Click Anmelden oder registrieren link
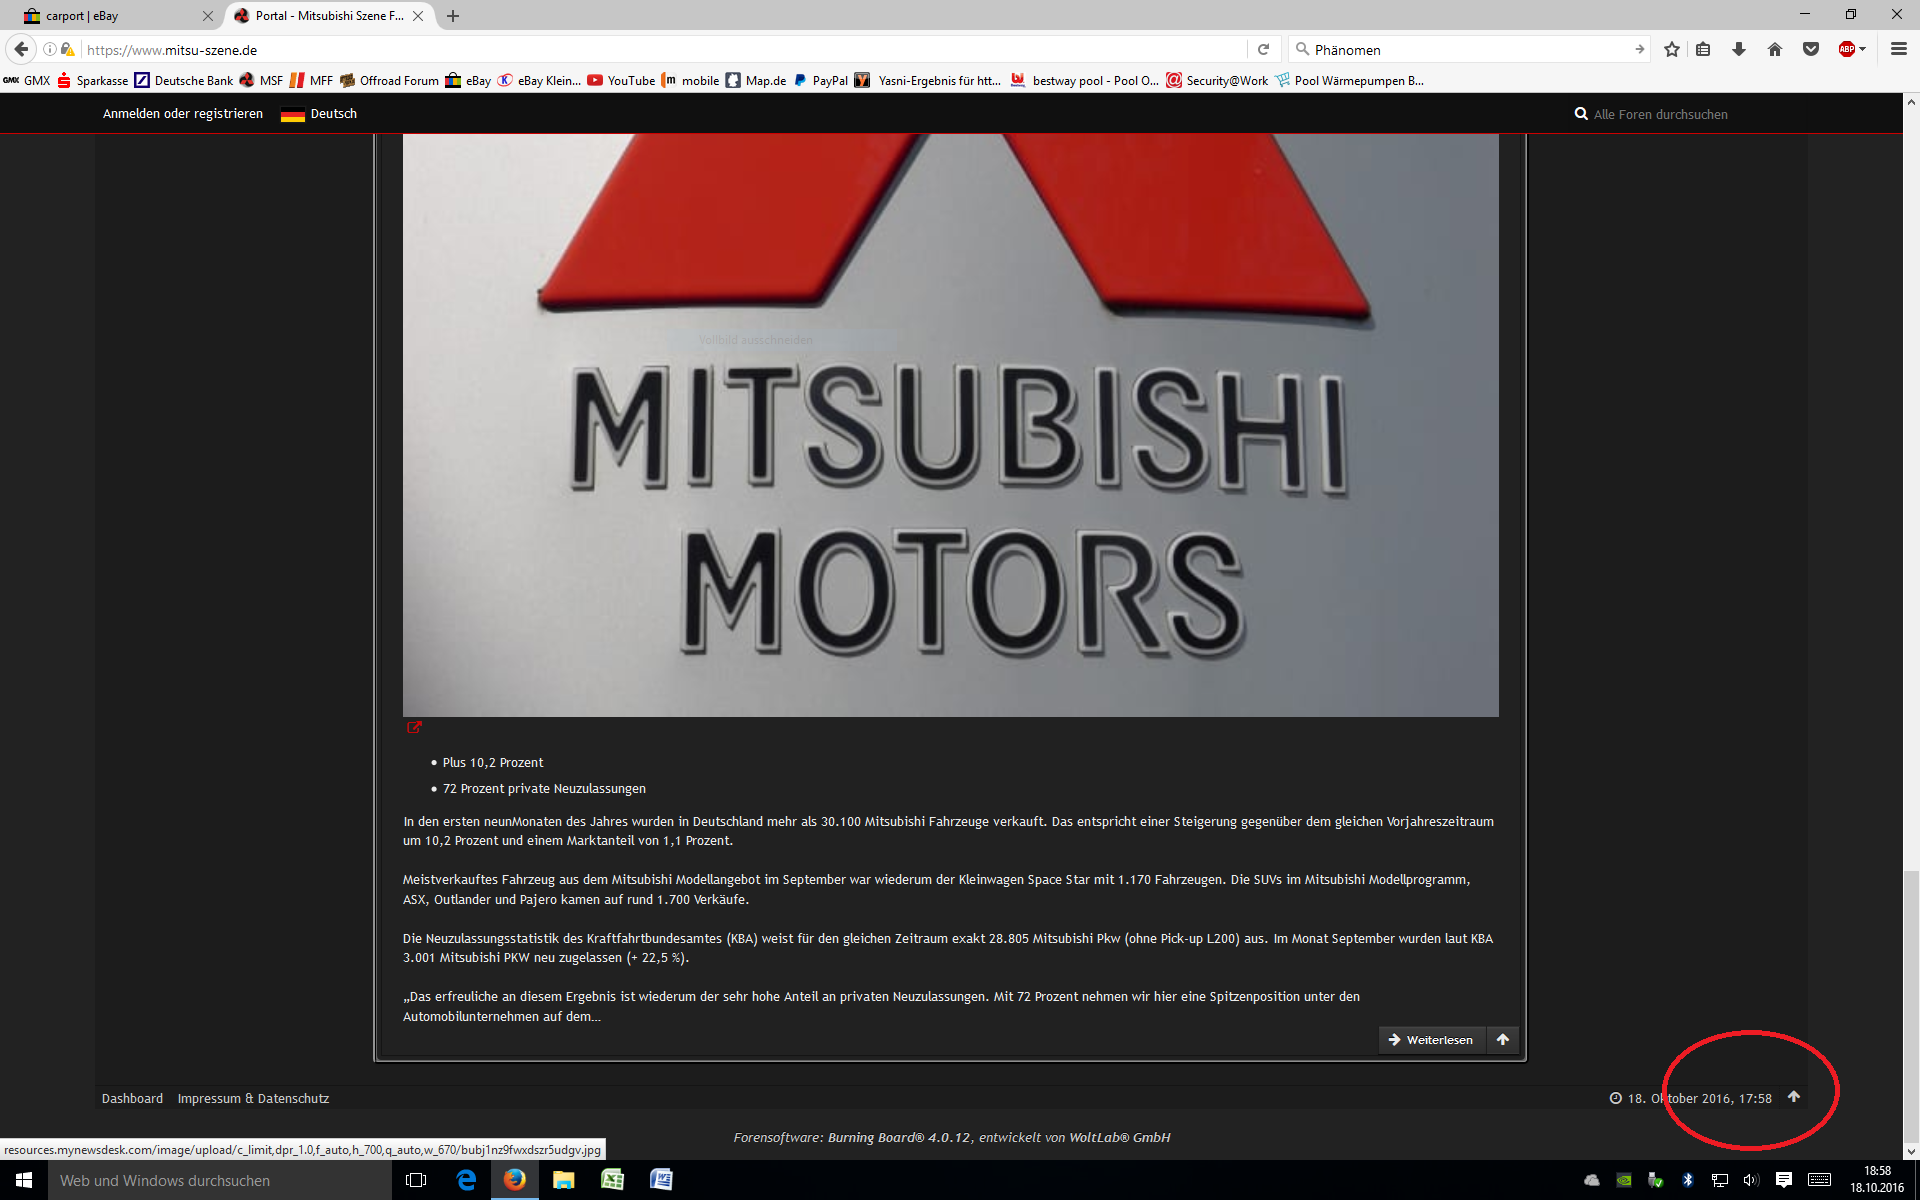The image size is (1920, 1200). [x=183, y=114]
